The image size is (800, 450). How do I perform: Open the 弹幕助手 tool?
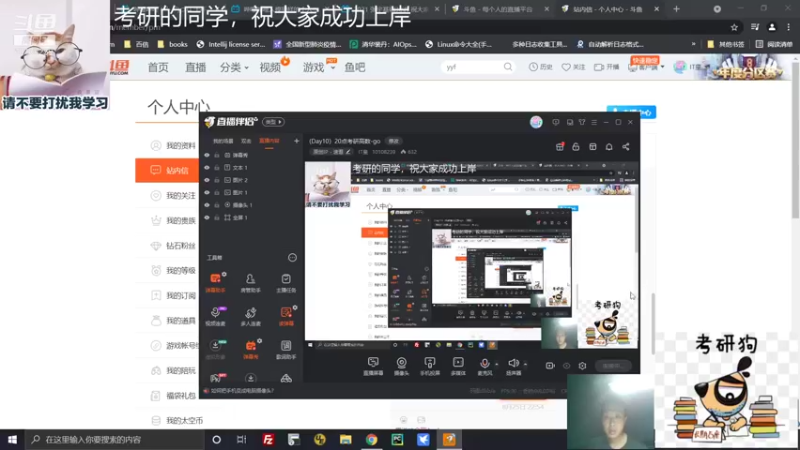pyautogui.click(x=215, y=283)
